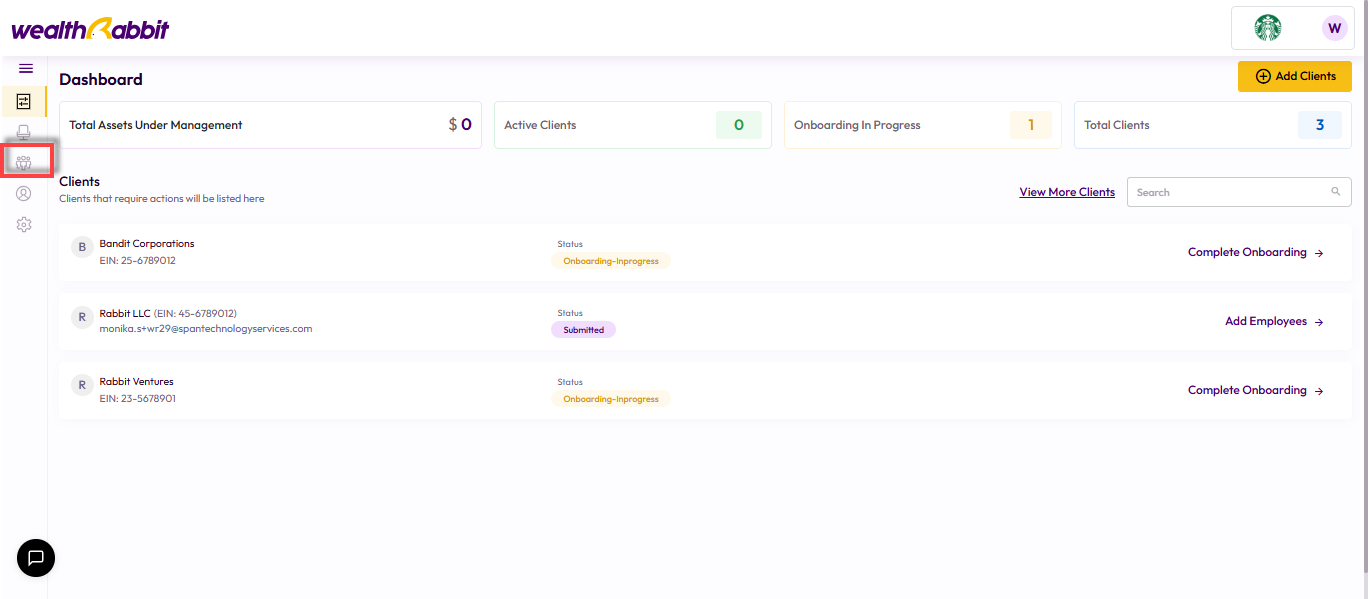The height and width of the screenshot is (599, 1368).
Task: Open the chat bubble widget
Action: tap(36, 558)
